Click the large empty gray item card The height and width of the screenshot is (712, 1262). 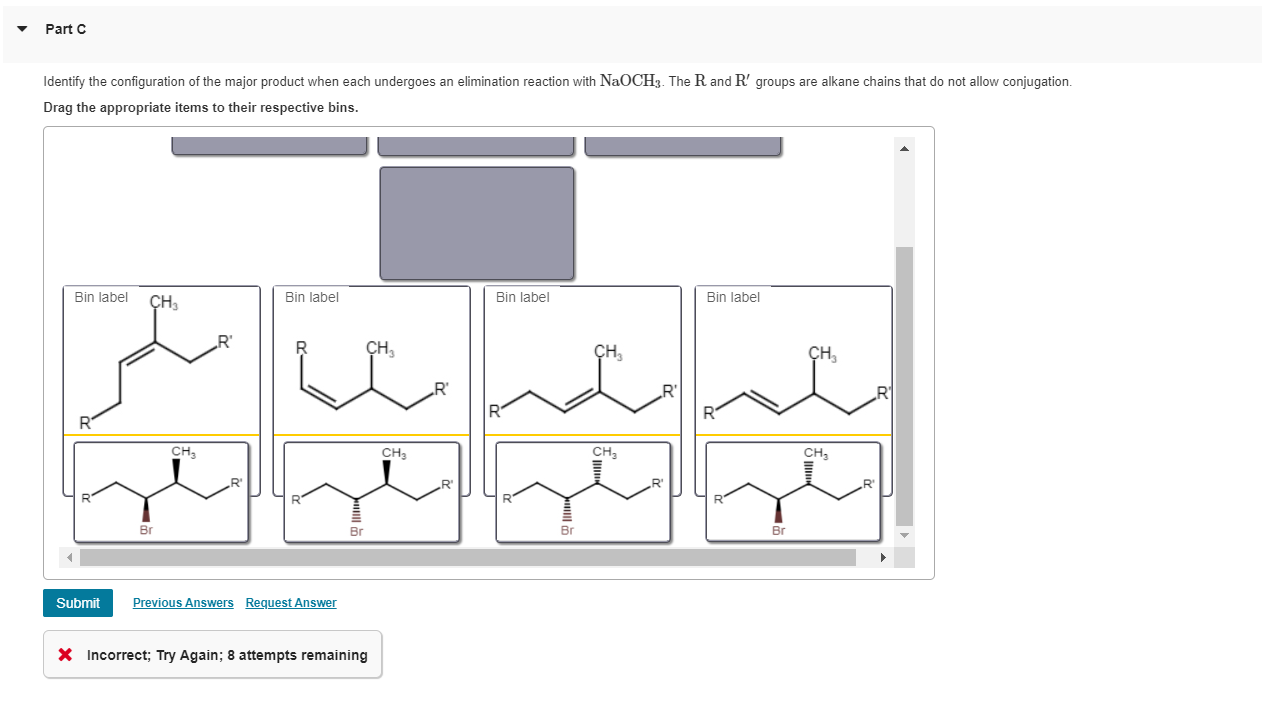click(x=477, y=223)
